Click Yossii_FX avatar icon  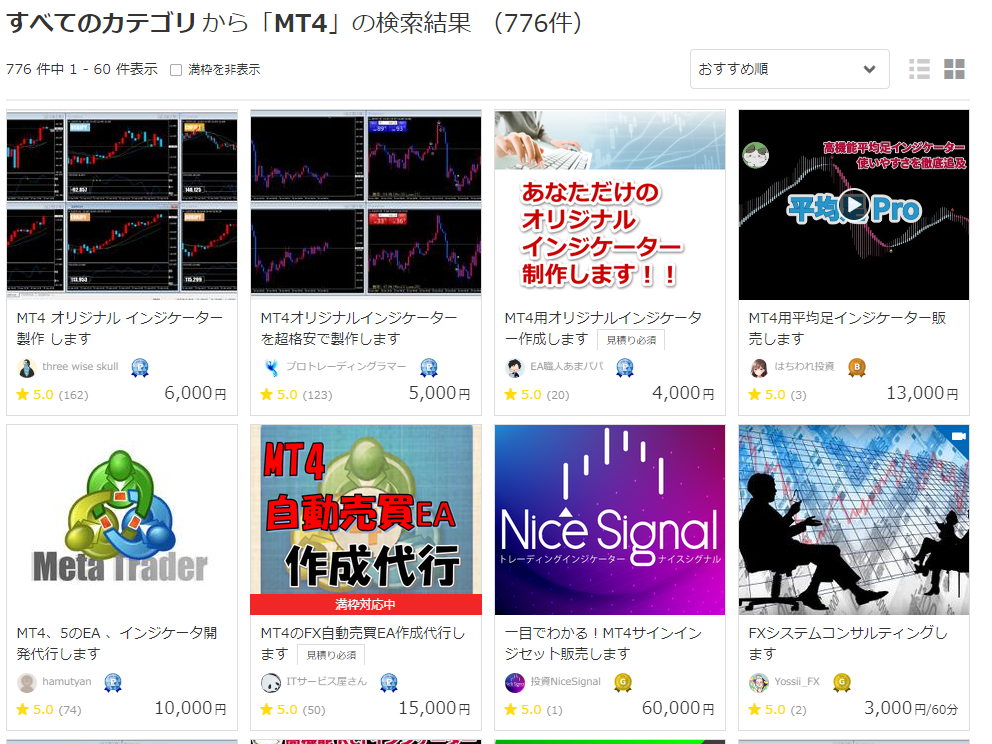click(x=759, y=683)
